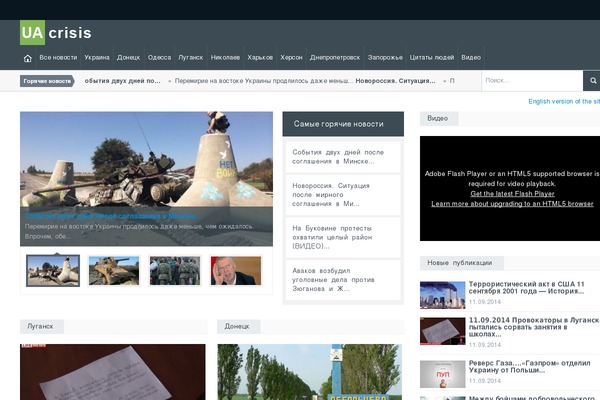
Task: Click the Самые горячие новости header
Action: pyautogui.click(x=343, y=124)
